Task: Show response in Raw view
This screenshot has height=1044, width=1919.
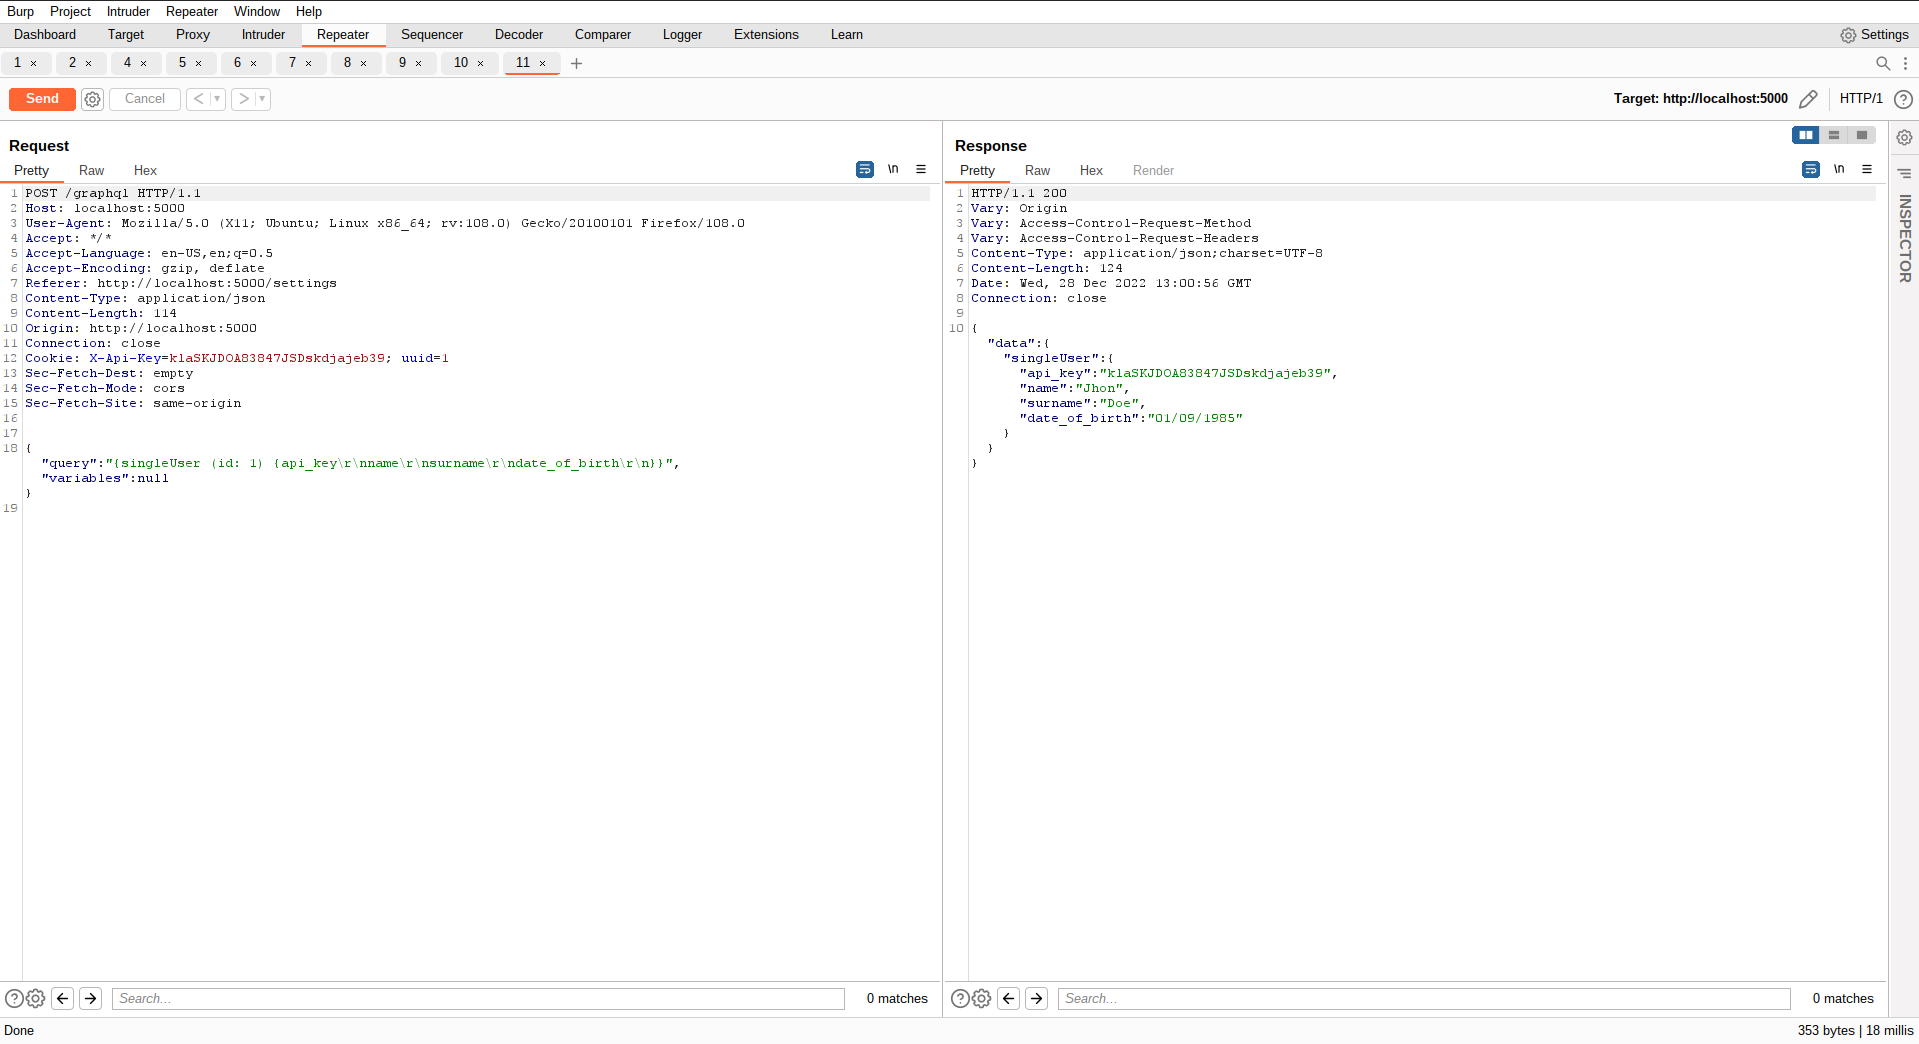Action: click(1037, 171)
